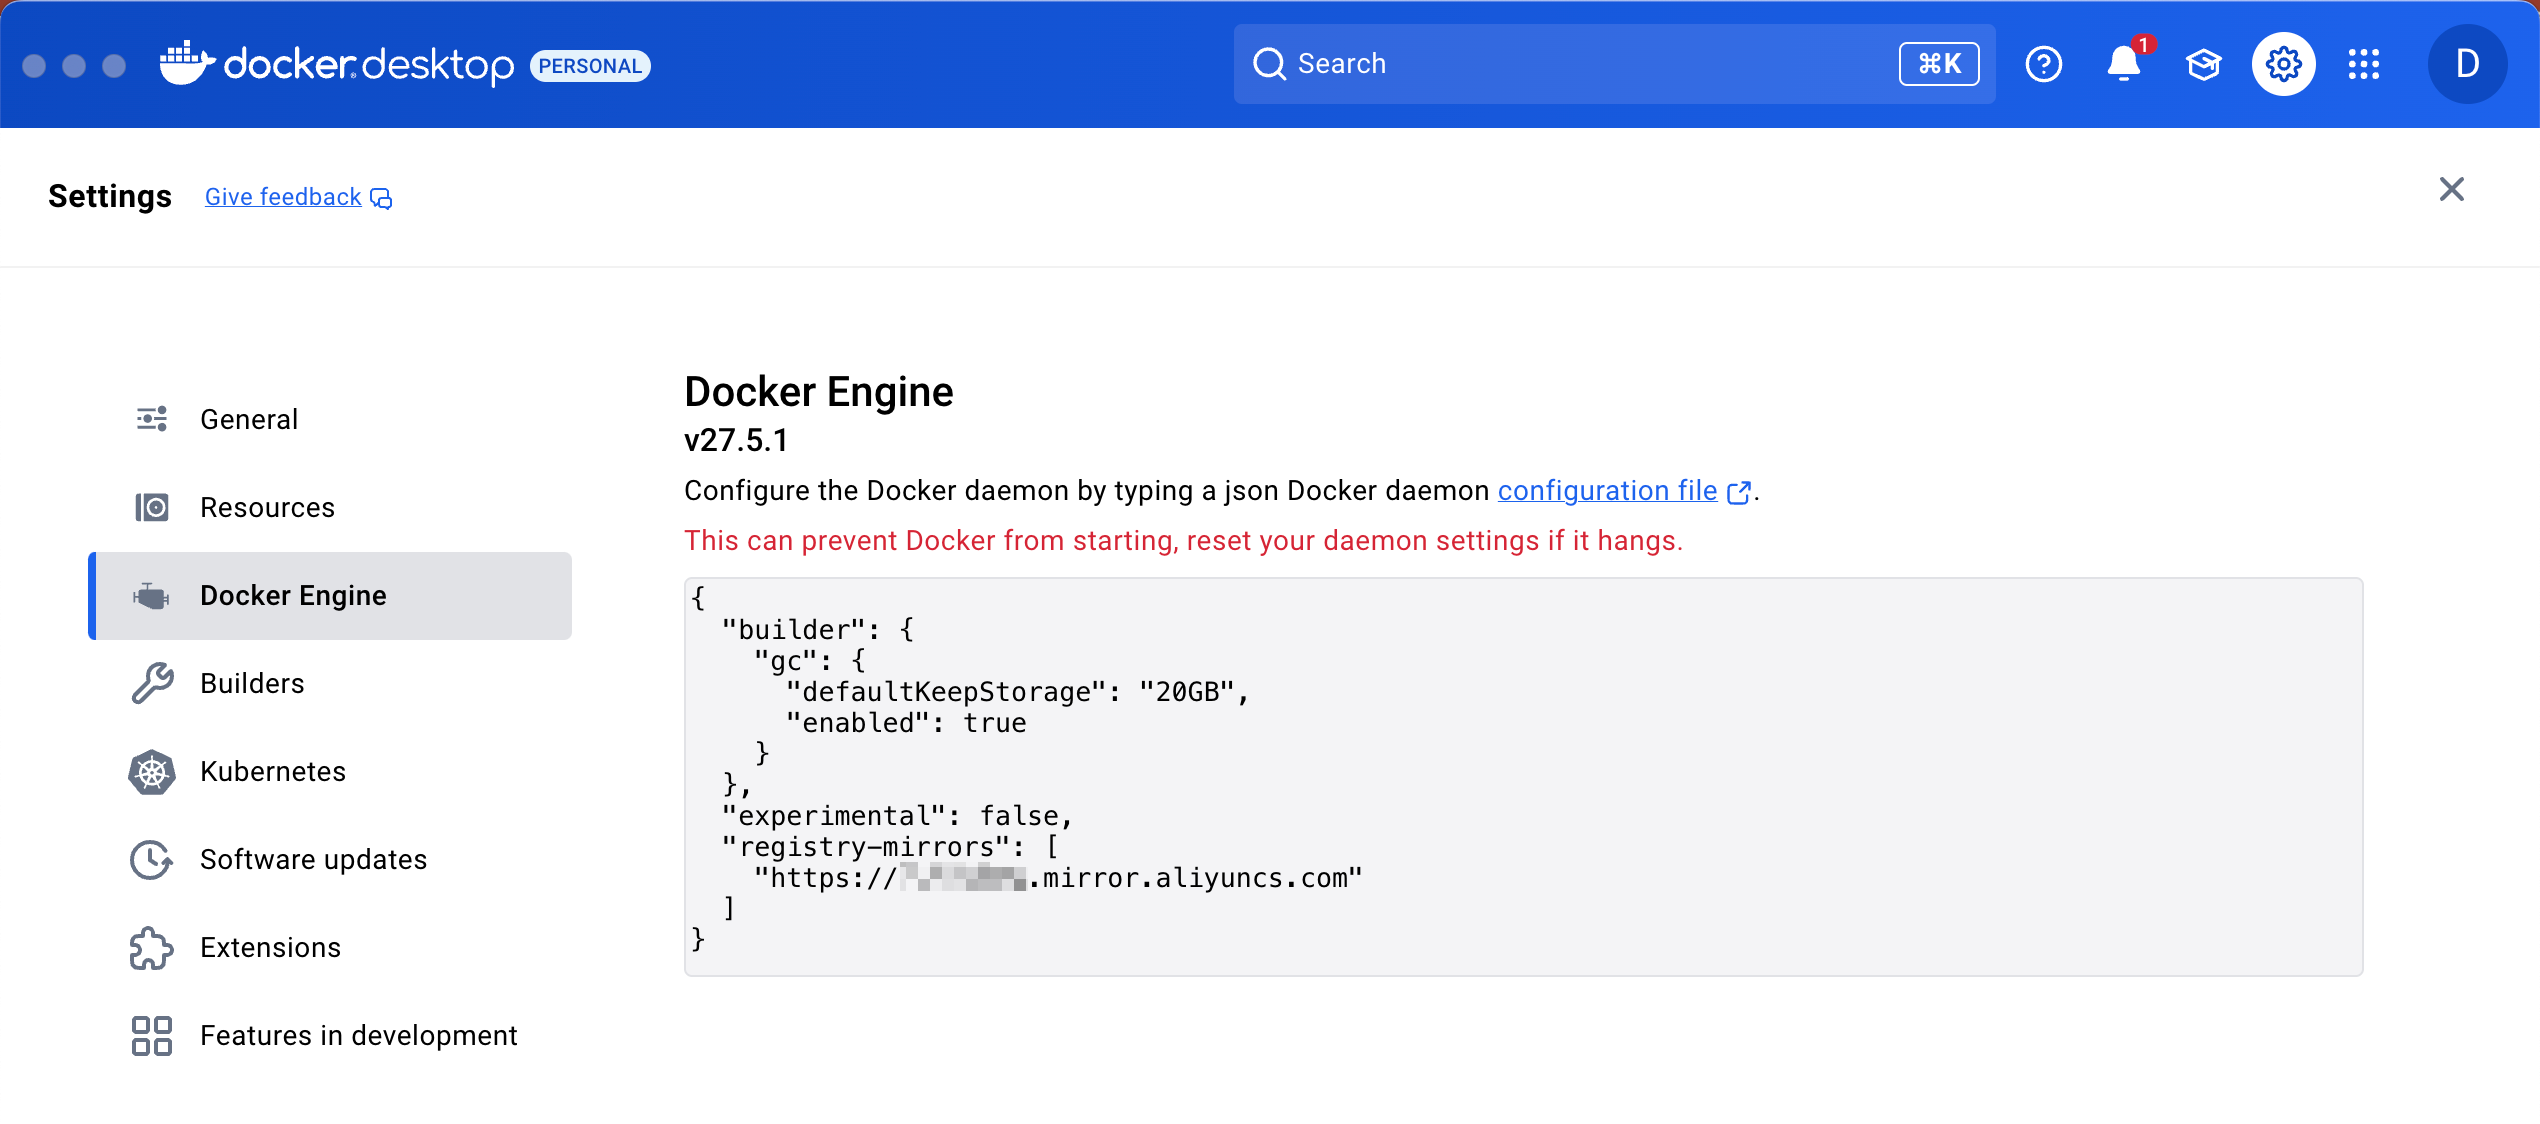Click the Resources disk icon

click(x=152, y=507)
